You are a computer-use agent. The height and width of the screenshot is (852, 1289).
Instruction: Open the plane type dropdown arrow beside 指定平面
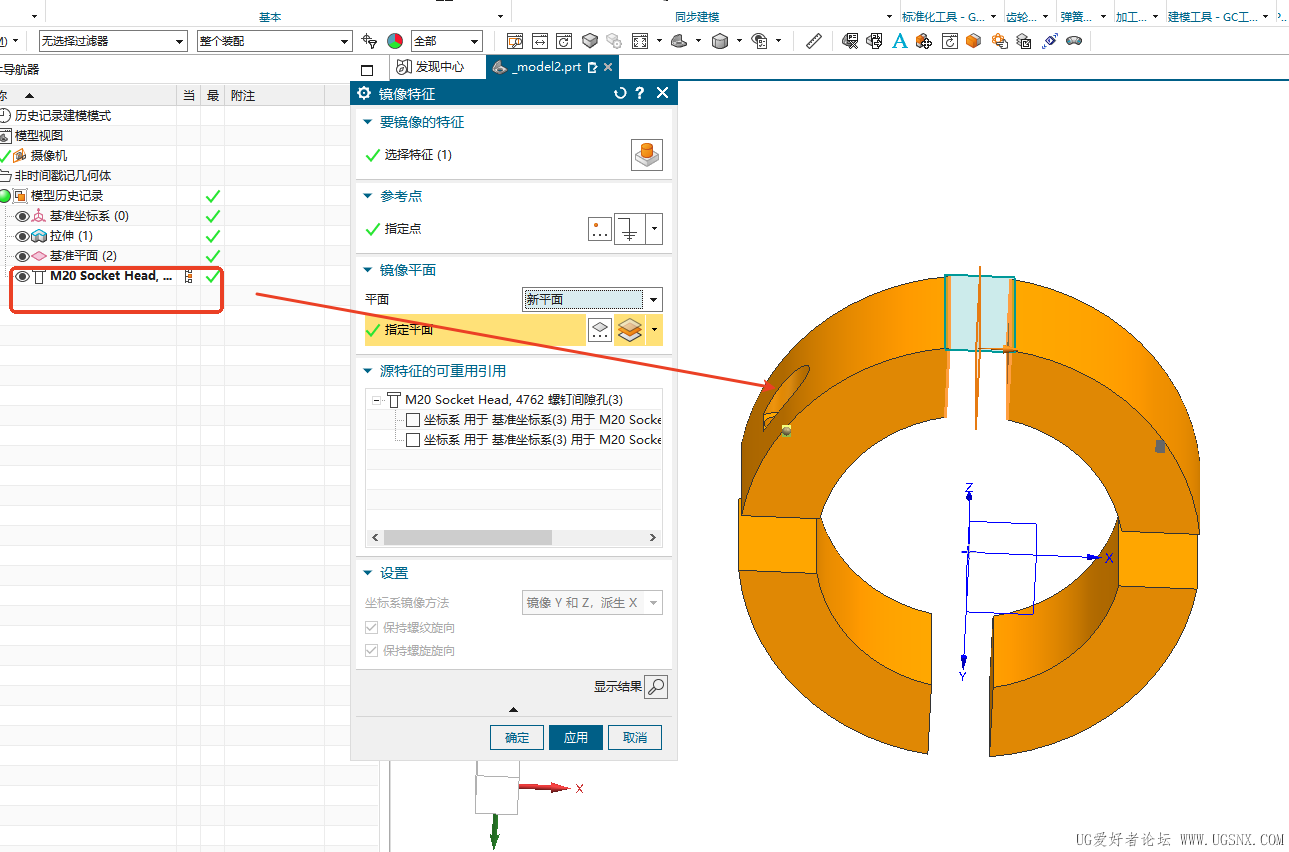click(x=655, y=330)
